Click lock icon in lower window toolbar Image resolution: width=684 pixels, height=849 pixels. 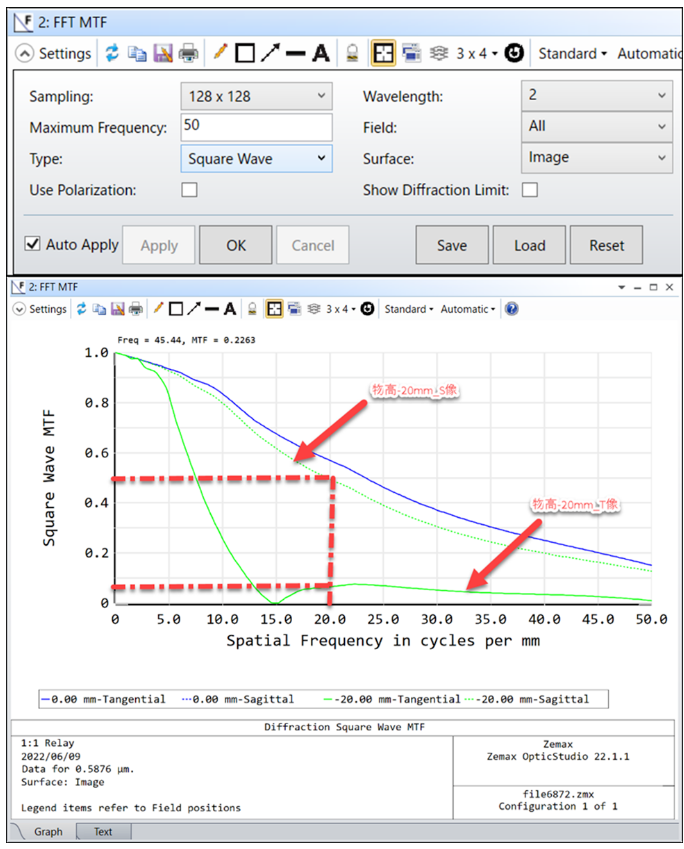point(252,309)
